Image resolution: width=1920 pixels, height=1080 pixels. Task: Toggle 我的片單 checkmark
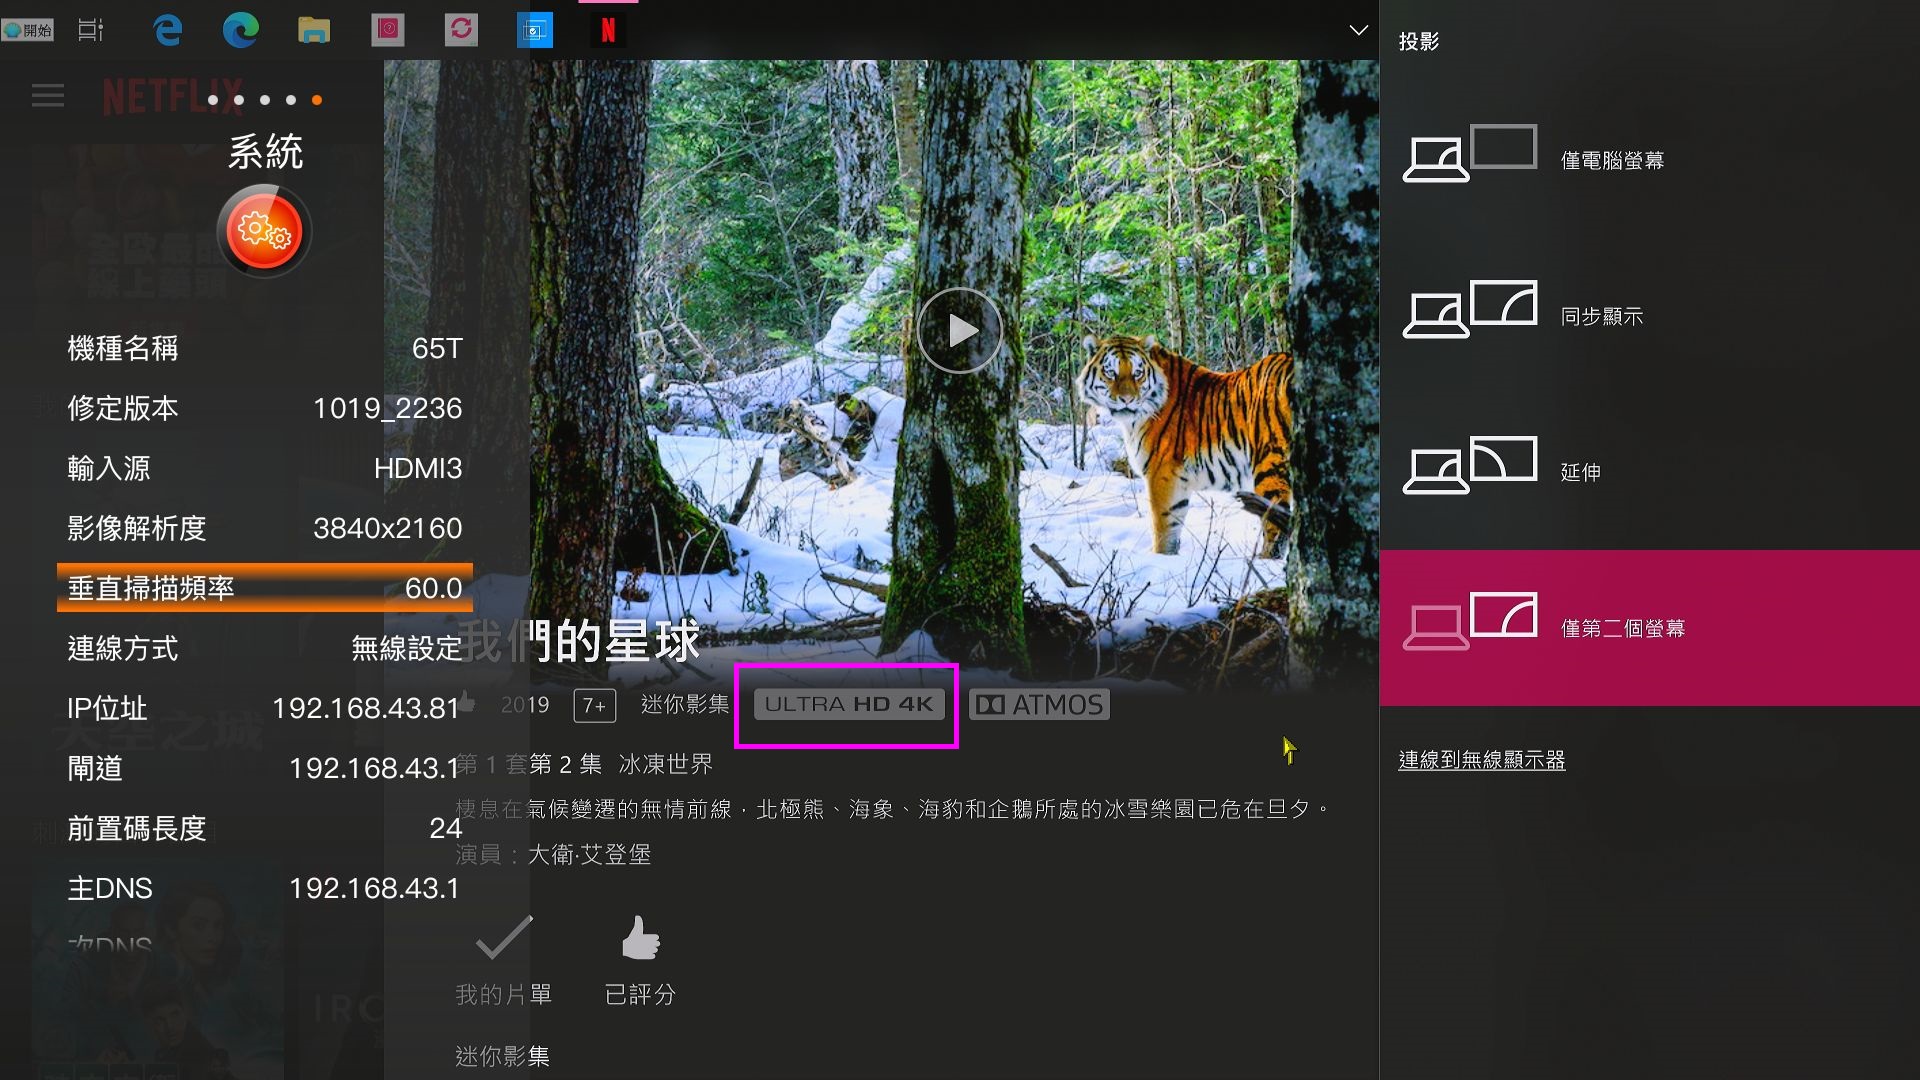(504, 938)
